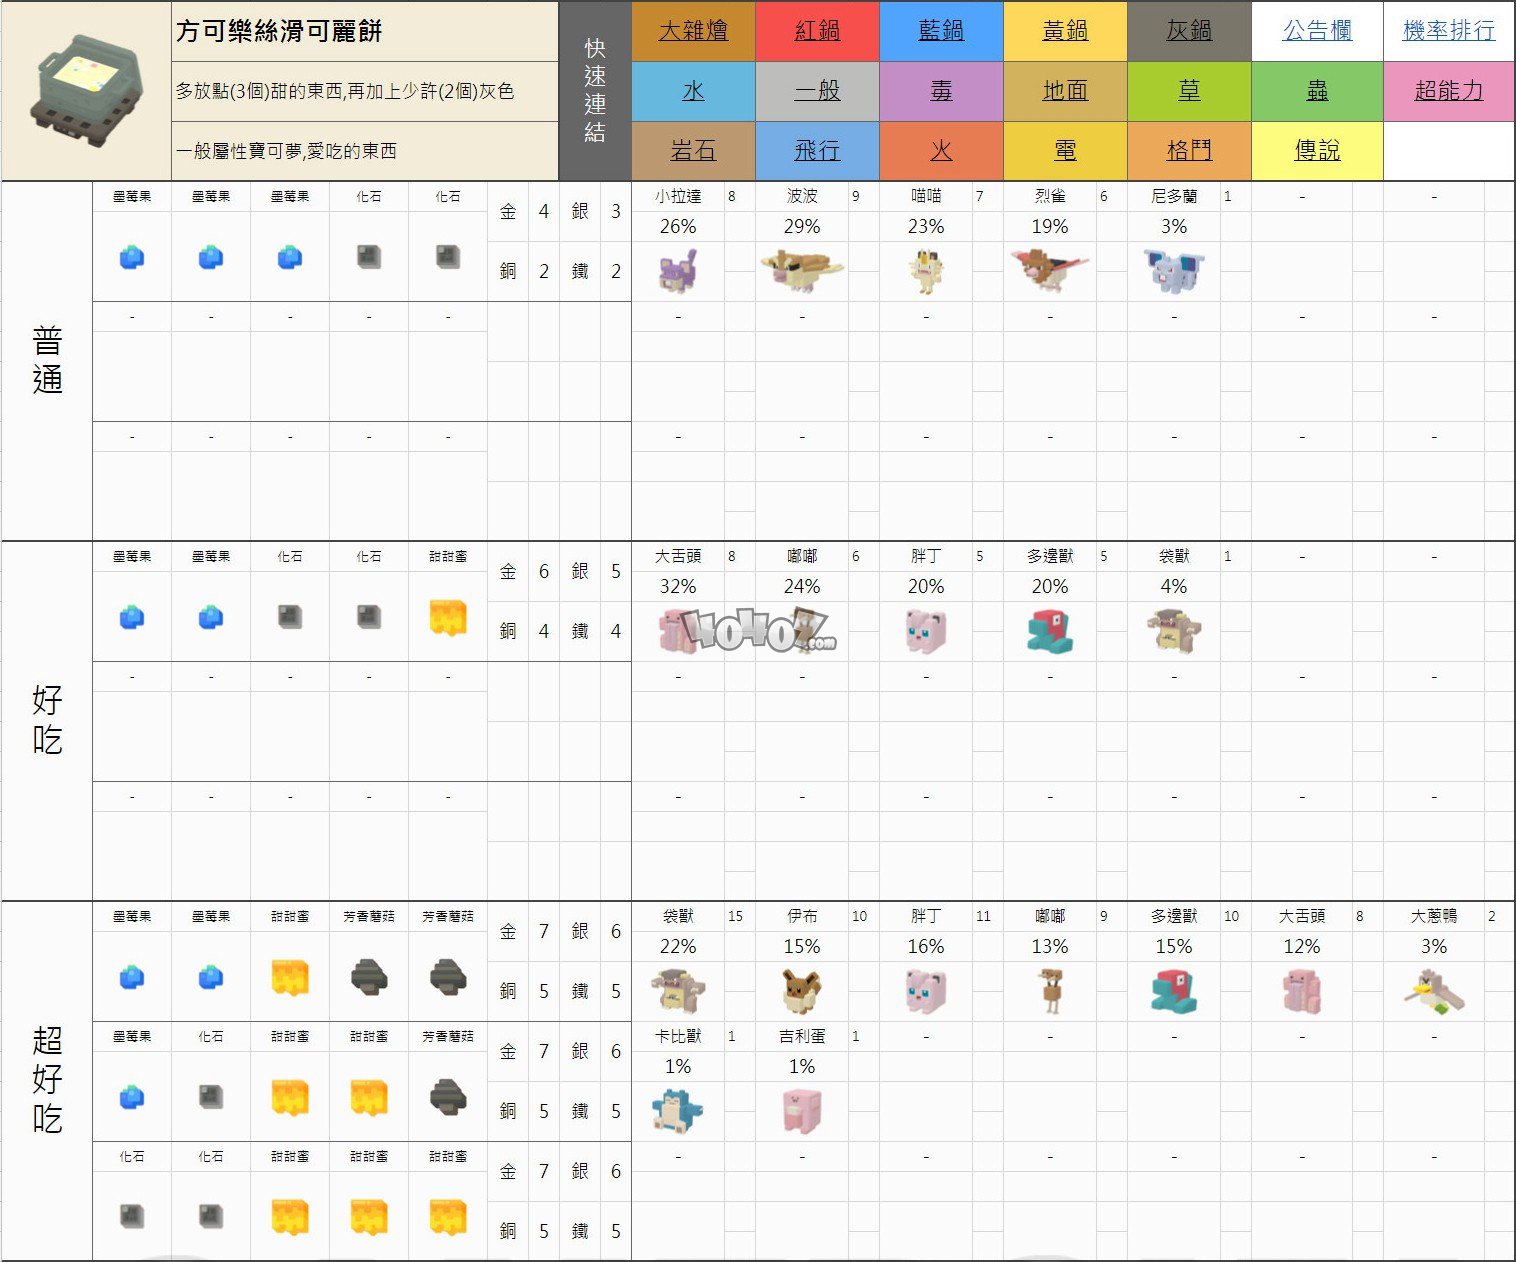
Task: Click the 小拉達 Pokémon icon
Action: click(x=678, y=271)
